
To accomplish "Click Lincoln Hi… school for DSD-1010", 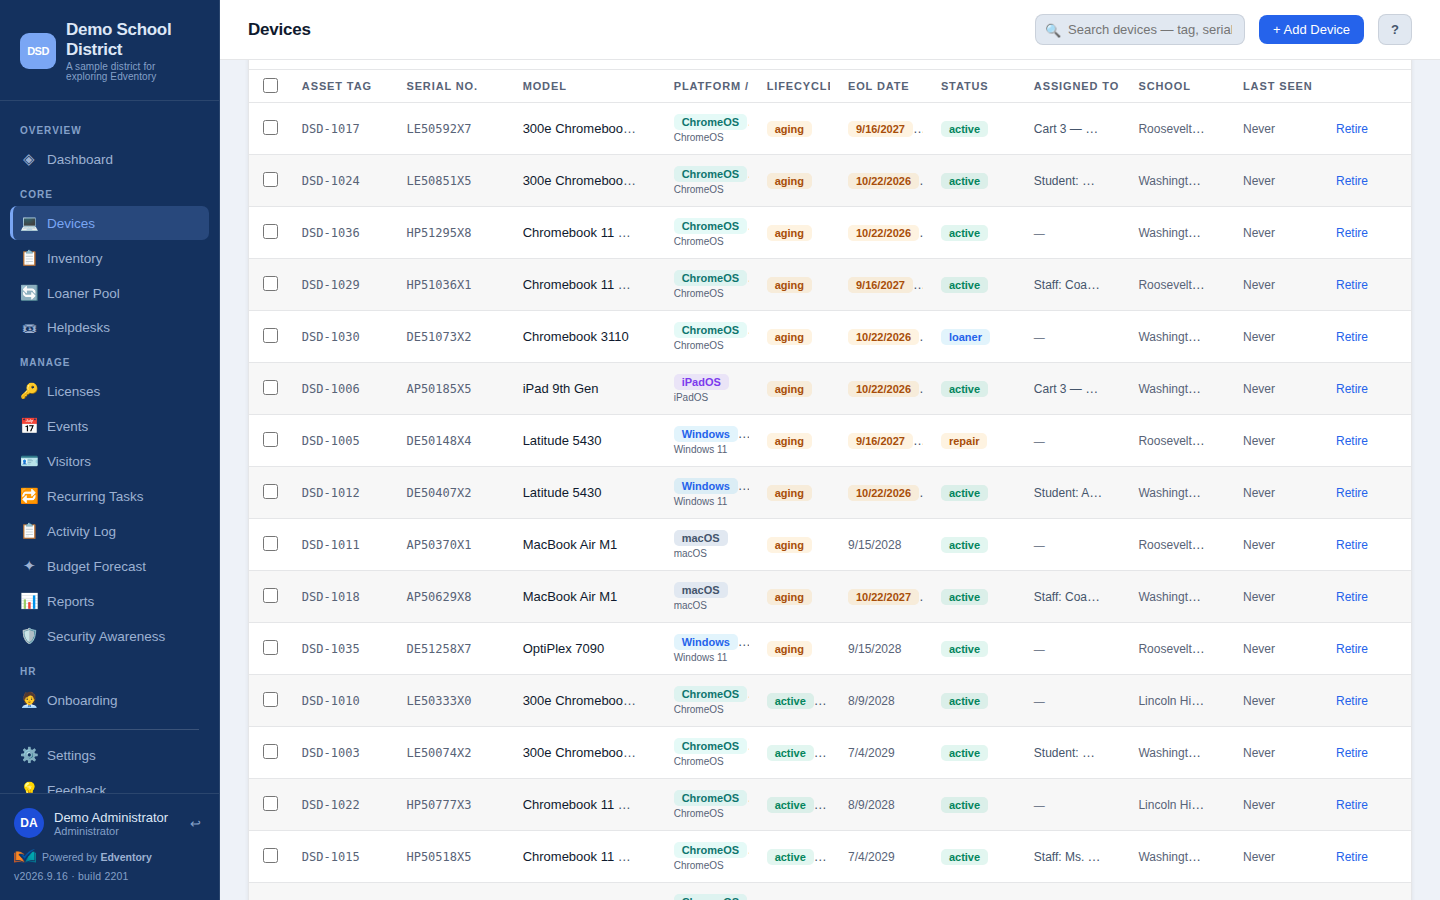I will click(x=1171, y=701).
